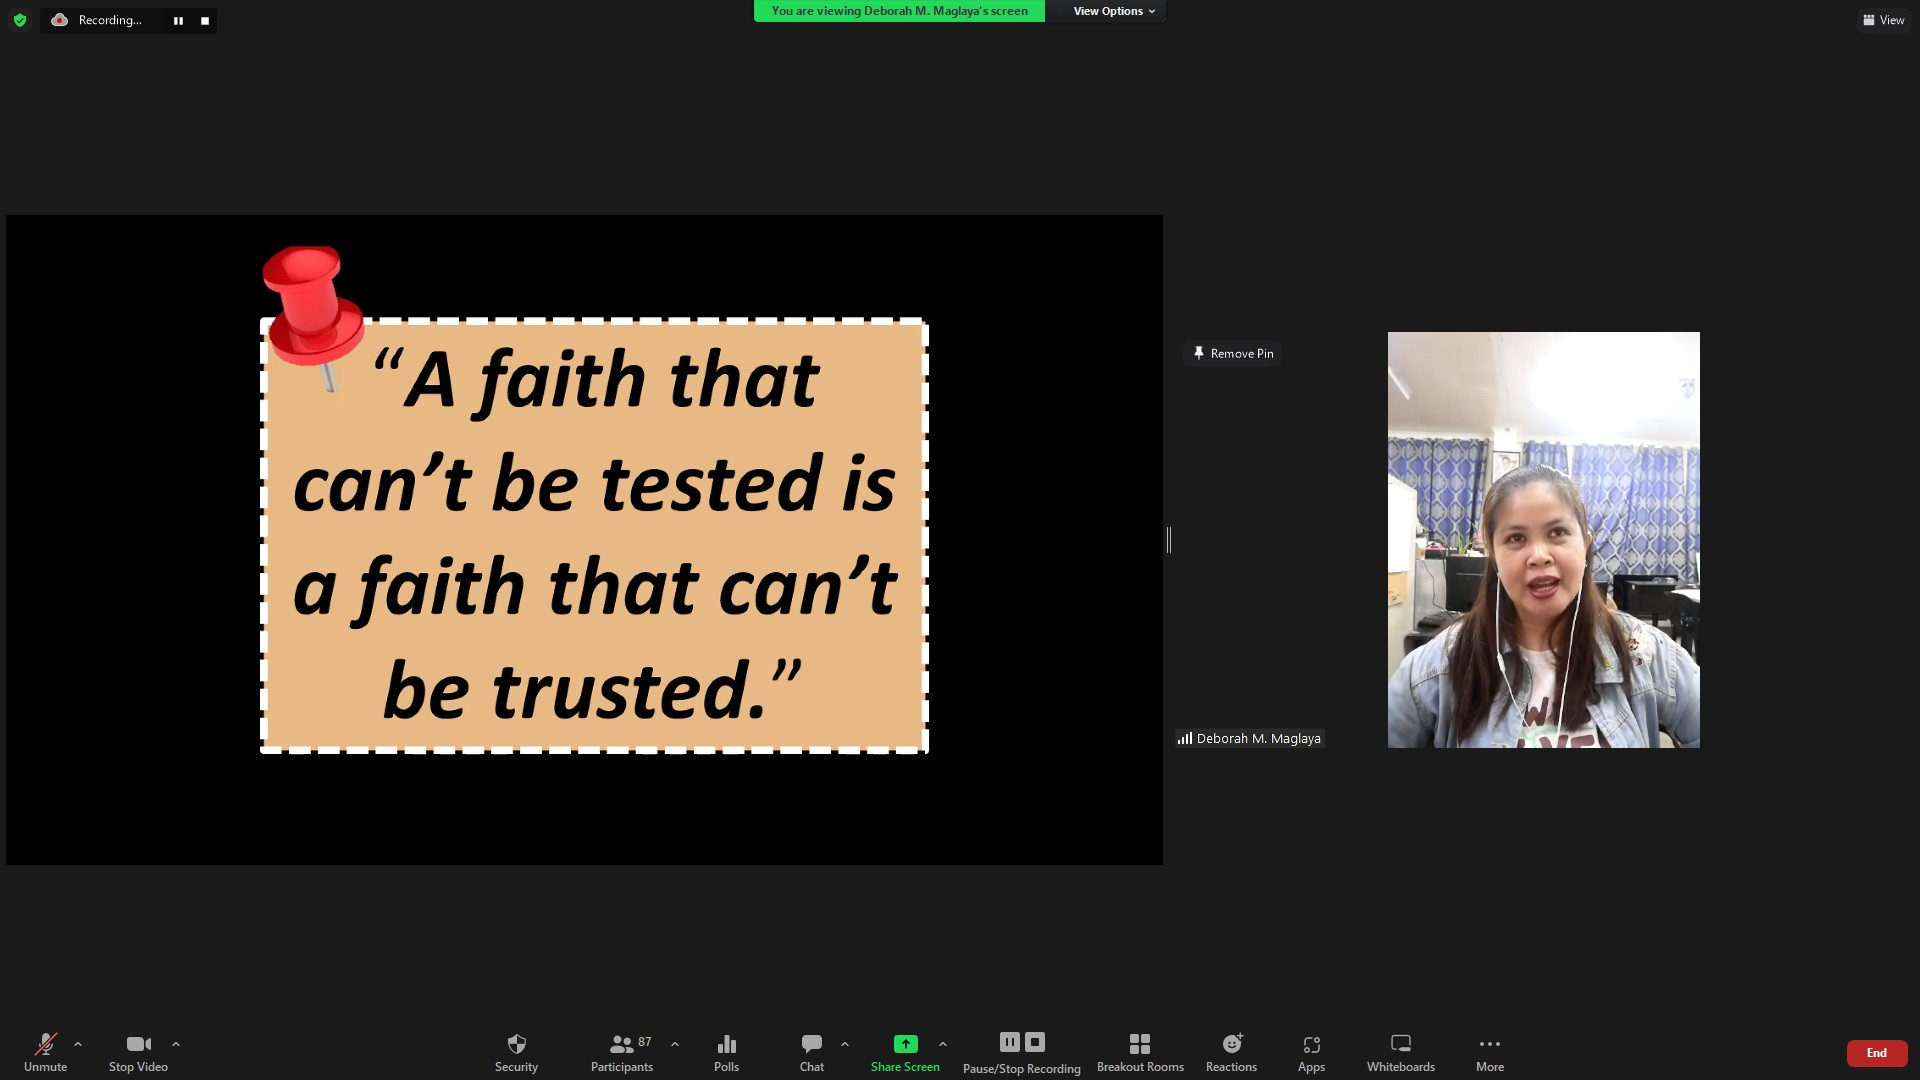
Task: Click the red End meeting button
Action: pos(1877,1053)
